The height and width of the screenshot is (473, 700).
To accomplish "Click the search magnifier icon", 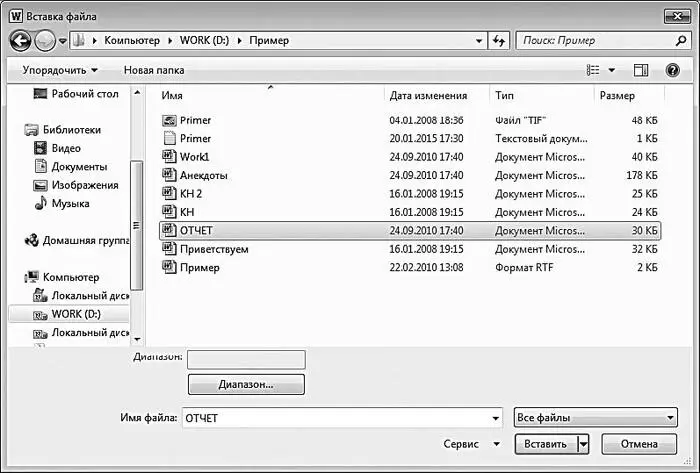I will tap(681, 41).
